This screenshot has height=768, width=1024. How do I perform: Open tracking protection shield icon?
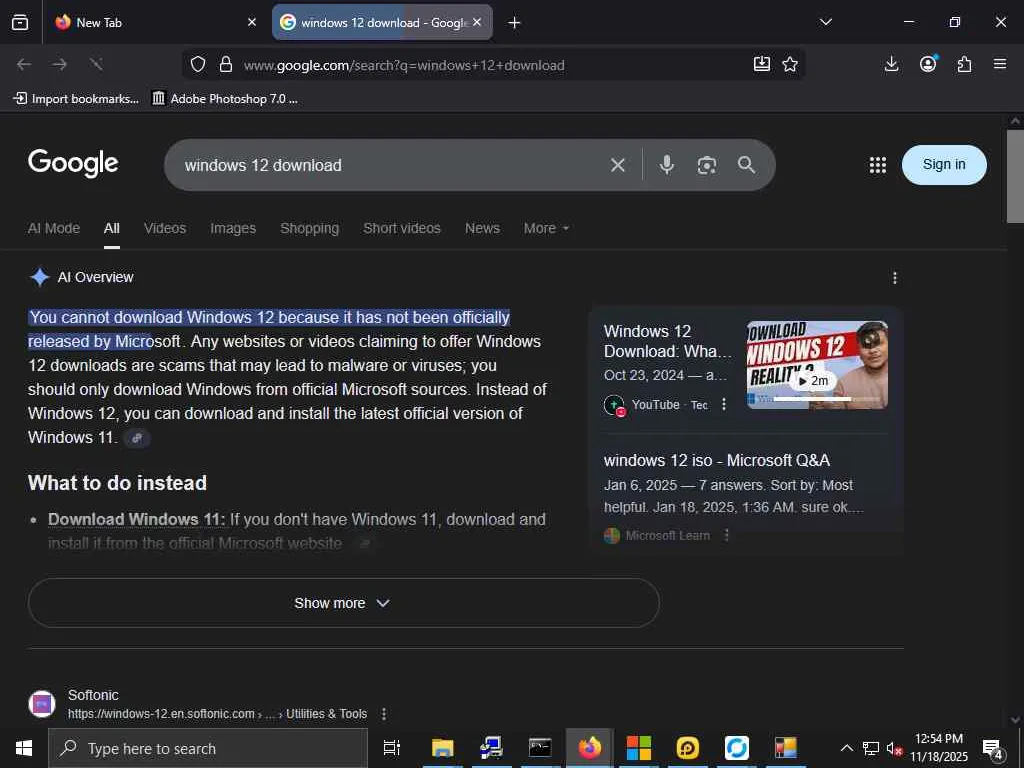(198, 64)
